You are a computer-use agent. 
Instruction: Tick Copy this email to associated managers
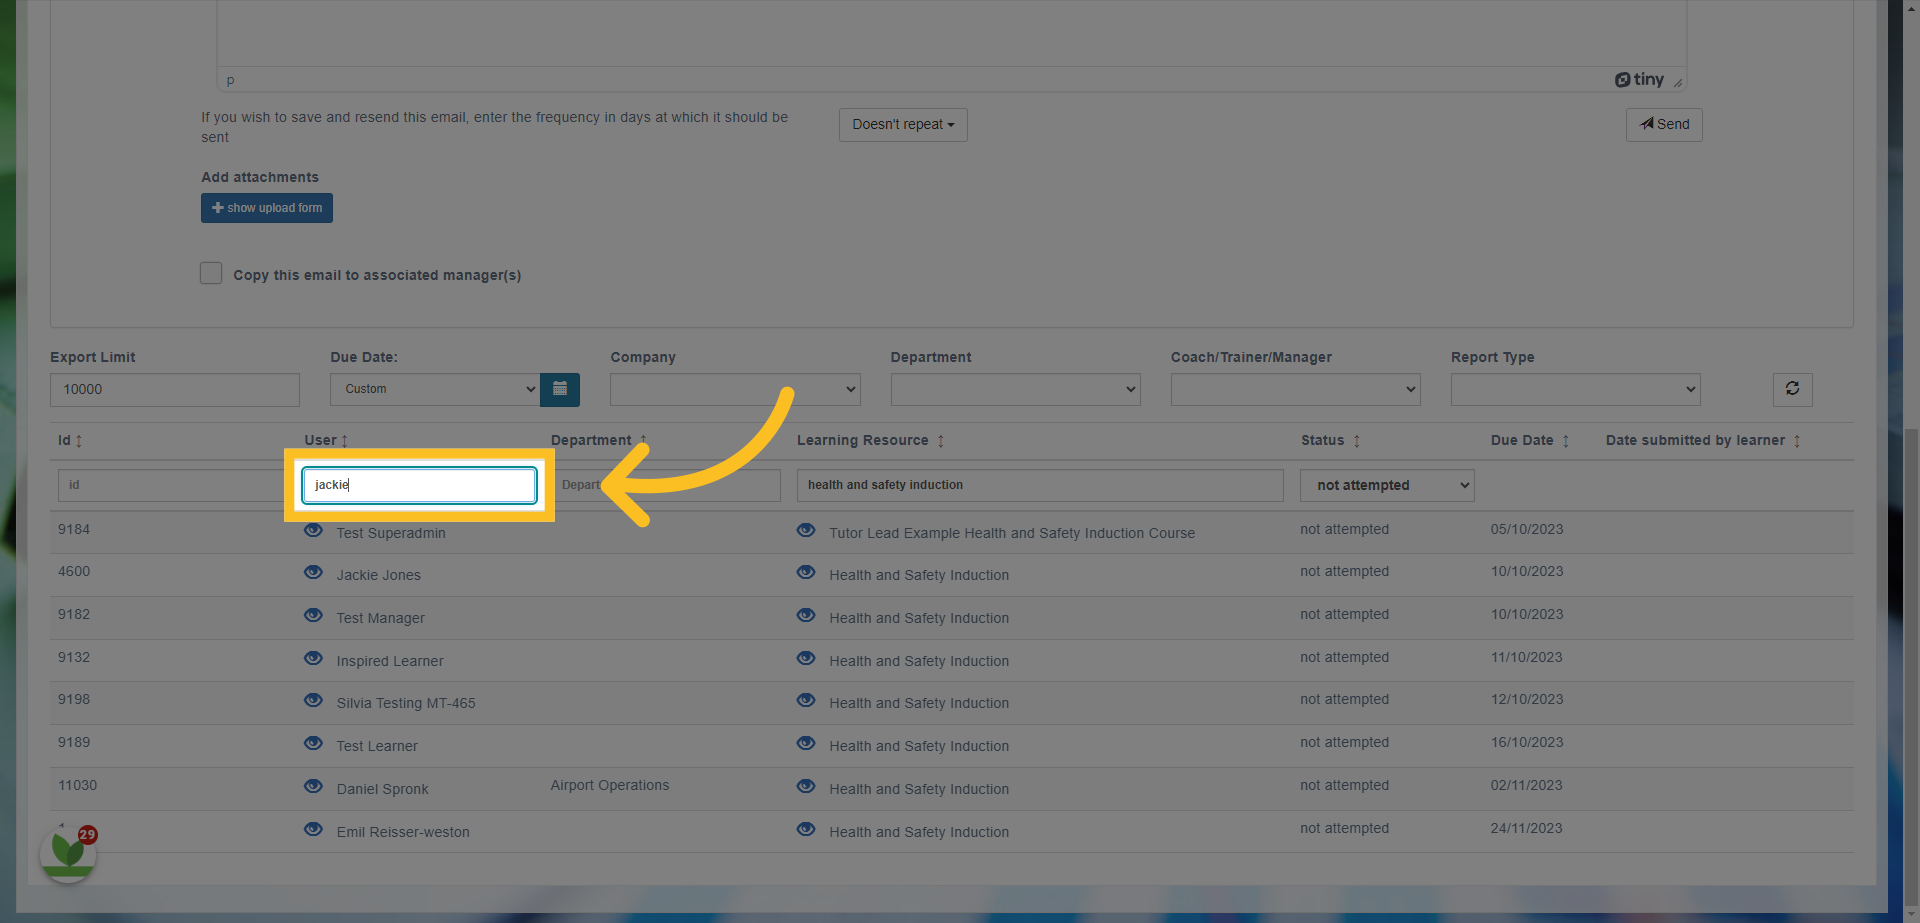[x=211, y=273]
